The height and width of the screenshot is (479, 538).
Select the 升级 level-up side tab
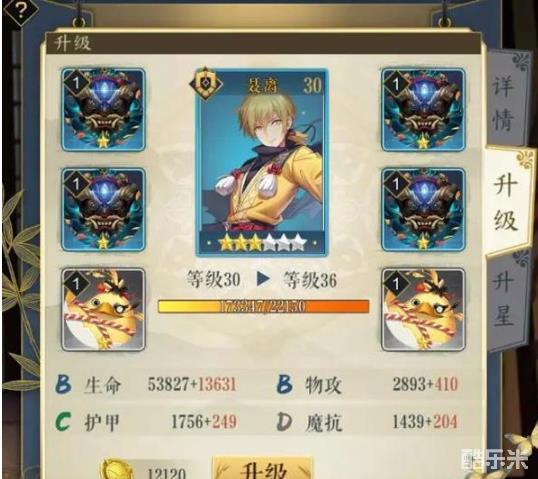pyautogui.click(x=506, y=202)
